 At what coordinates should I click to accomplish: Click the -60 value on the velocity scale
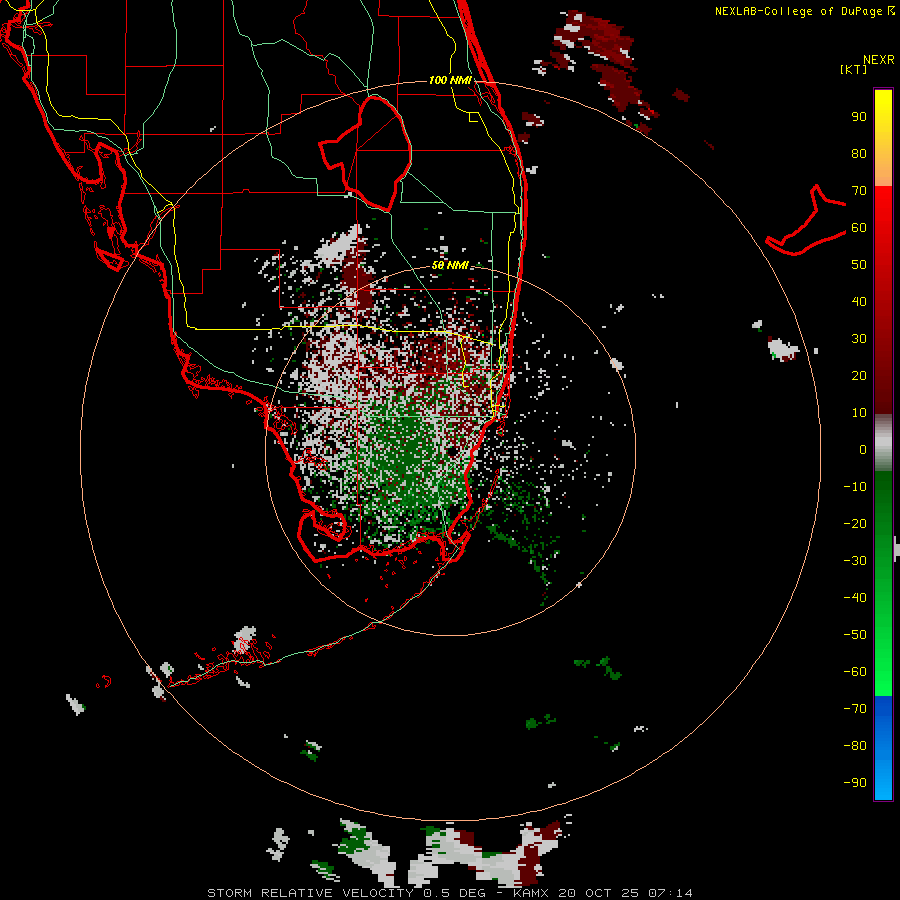(855, 672)
